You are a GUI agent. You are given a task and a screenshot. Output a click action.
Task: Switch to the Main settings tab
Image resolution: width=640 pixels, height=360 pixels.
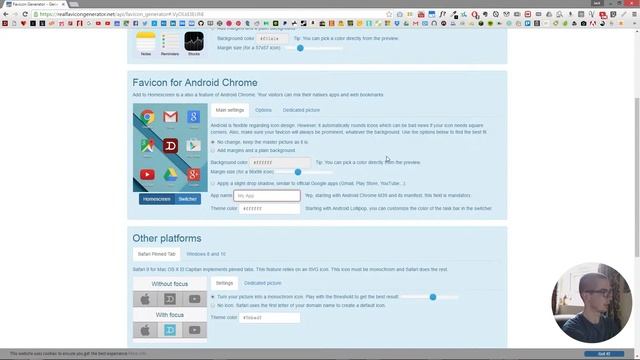[x=230, y=110]
